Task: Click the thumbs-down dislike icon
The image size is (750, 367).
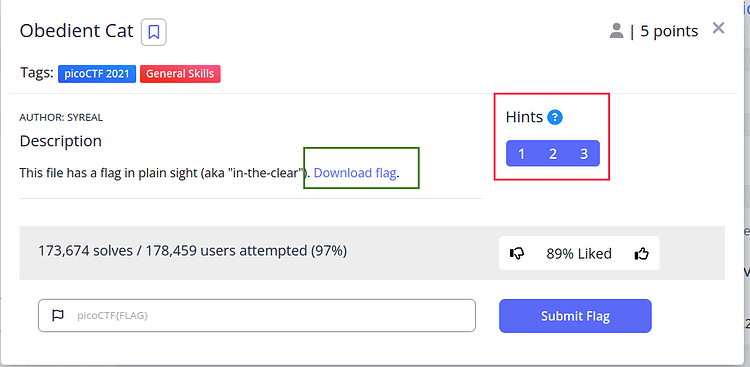Action: (x=517, y=253)
